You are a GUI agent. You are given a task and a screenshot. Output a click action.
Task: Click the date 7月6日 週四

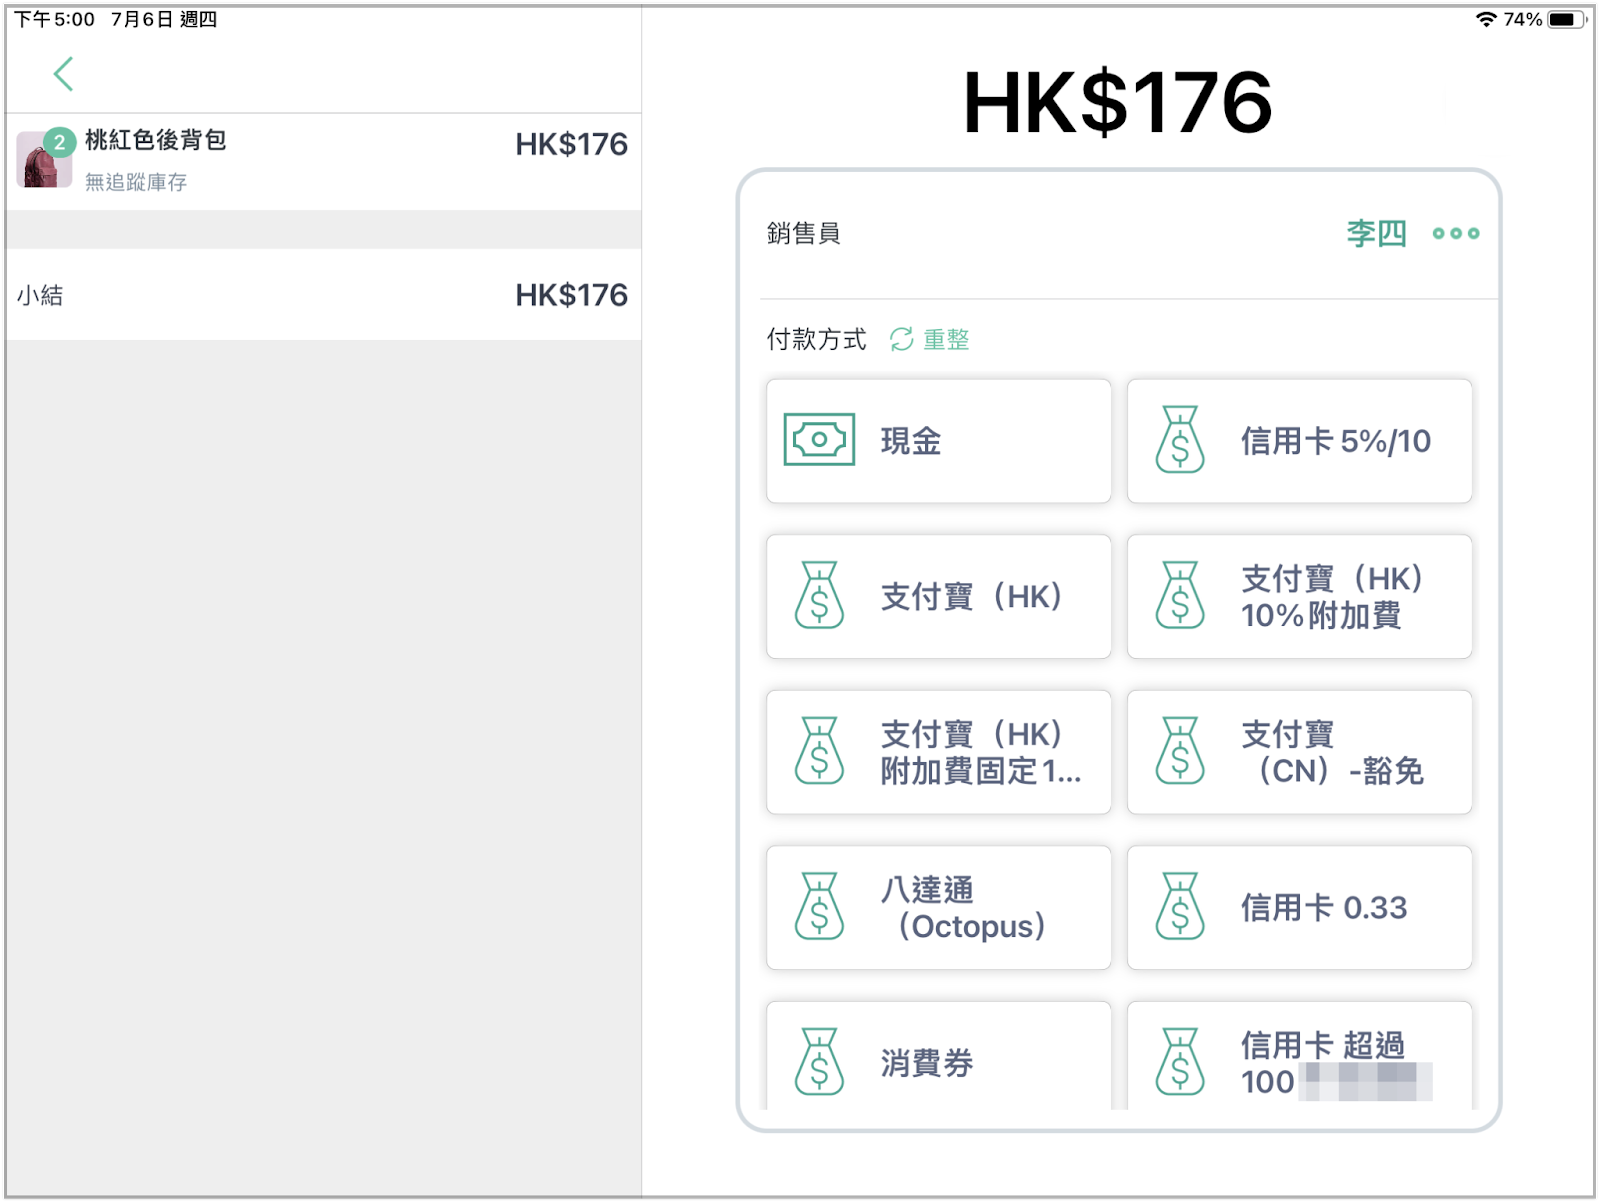(164, 19)
